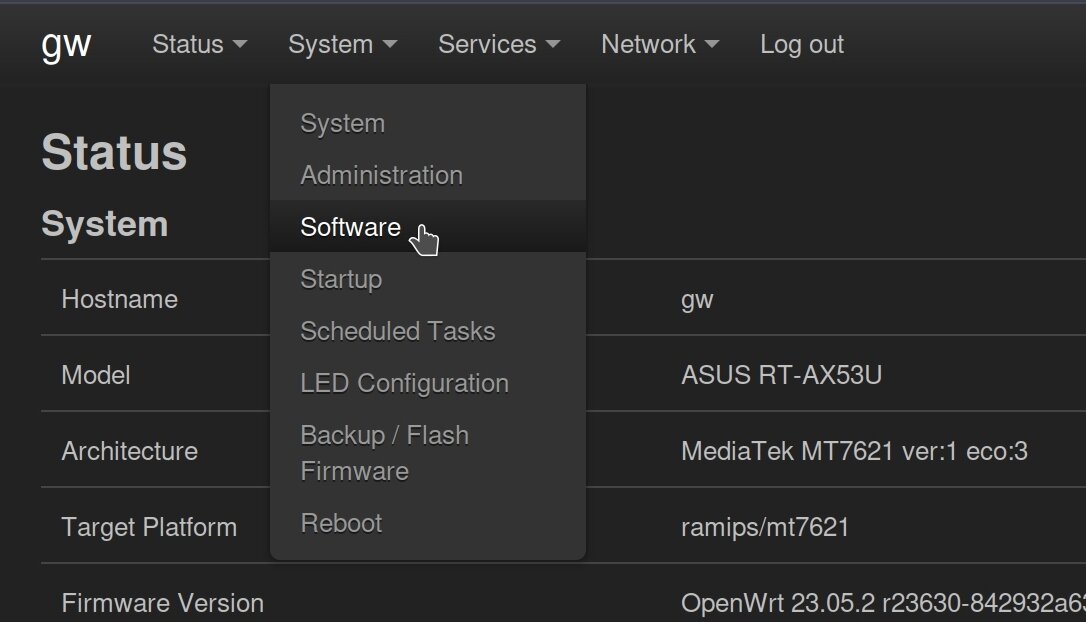Click the Hostname row label
The height and width of the screenshot is (622, 1086).
click(119, 300)
